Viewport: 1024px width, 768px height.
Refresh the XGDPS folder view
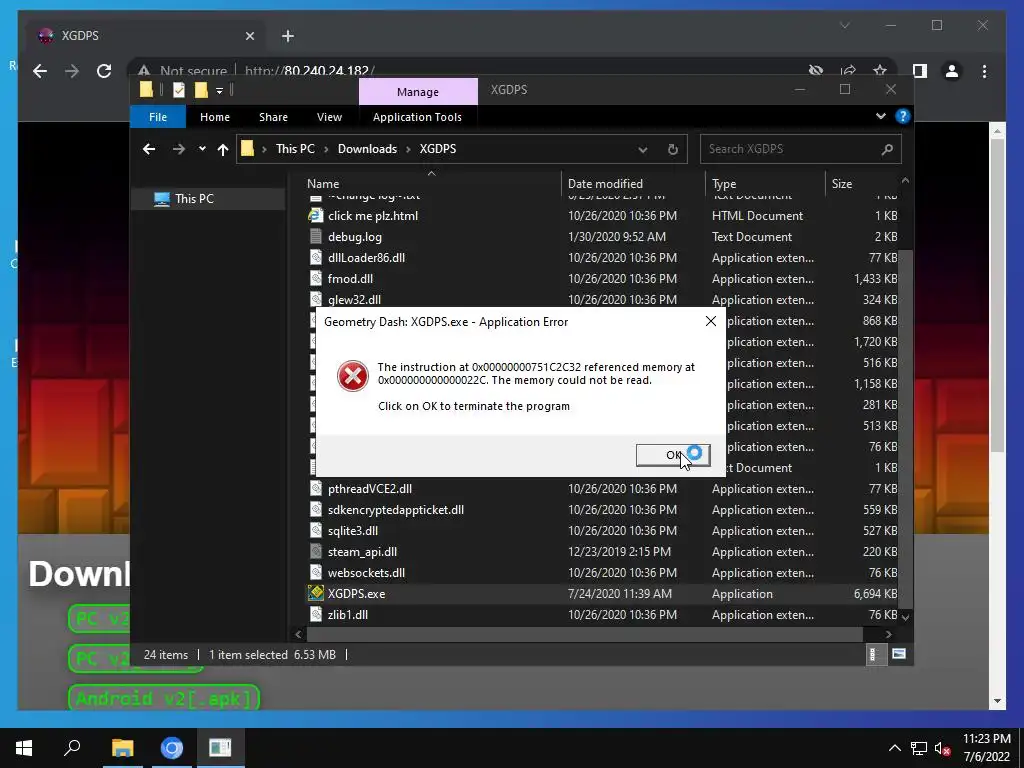point(673,150)
